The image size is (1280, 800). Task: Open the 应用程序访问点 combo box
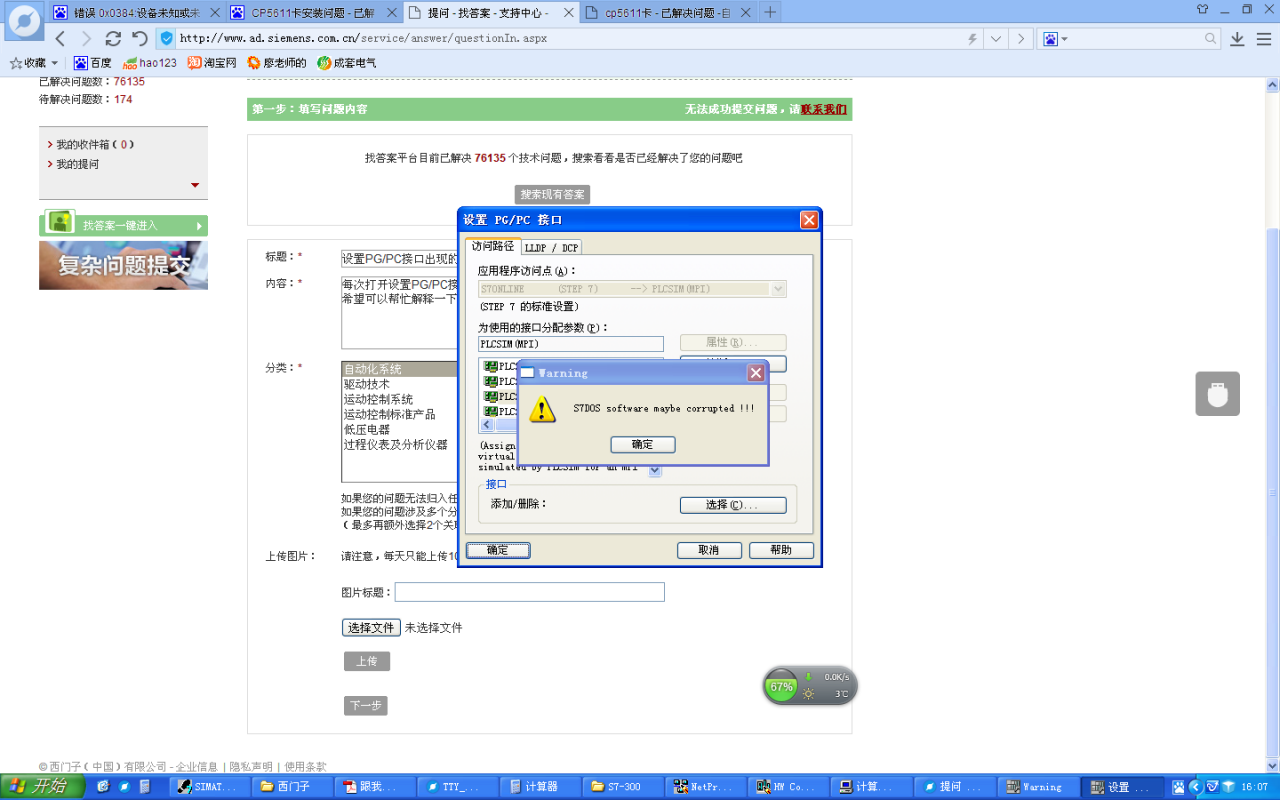tap(632, 289)
